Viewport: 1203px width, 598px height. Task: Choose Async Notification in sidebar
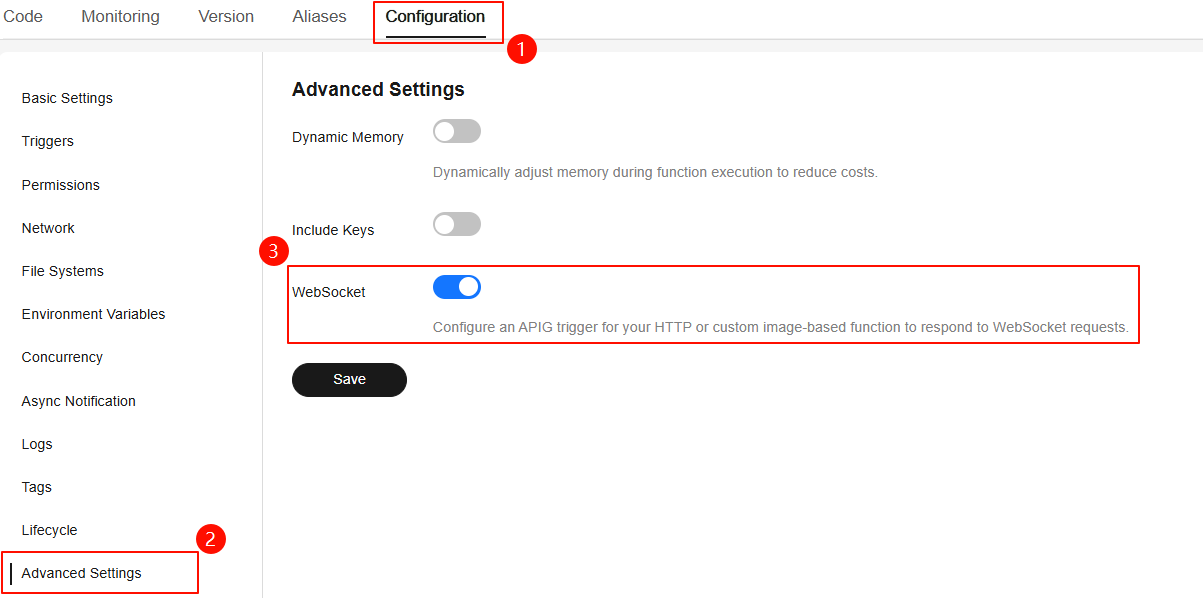tap(78, 401)
